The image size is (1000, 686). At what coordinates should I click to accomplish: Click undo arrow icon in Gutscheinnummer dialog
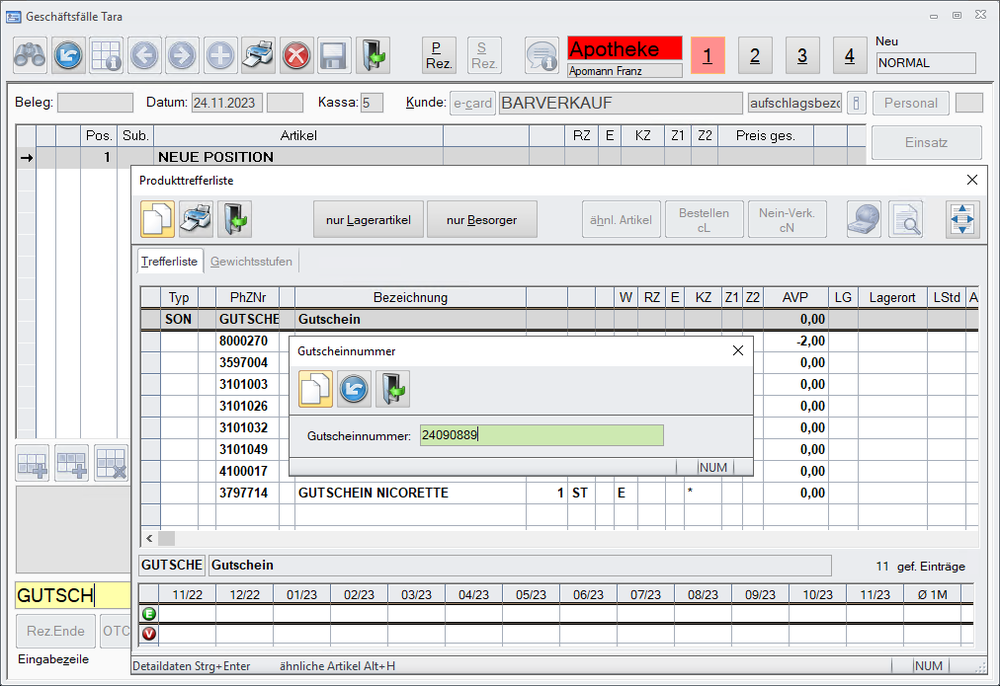click(x=354, y=388)
